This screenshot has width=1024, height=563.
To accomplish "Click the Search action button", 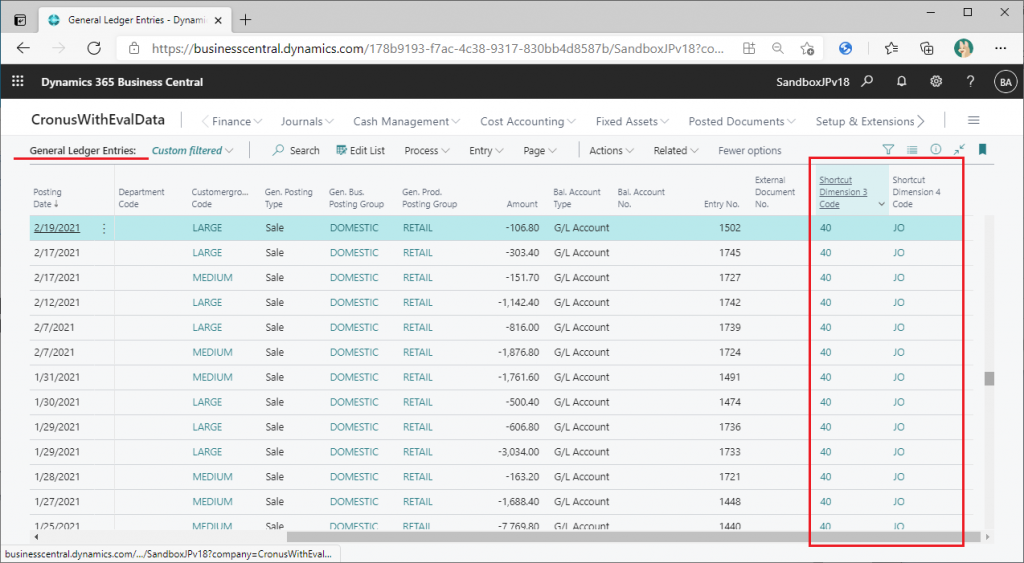I will pos(296,150).
